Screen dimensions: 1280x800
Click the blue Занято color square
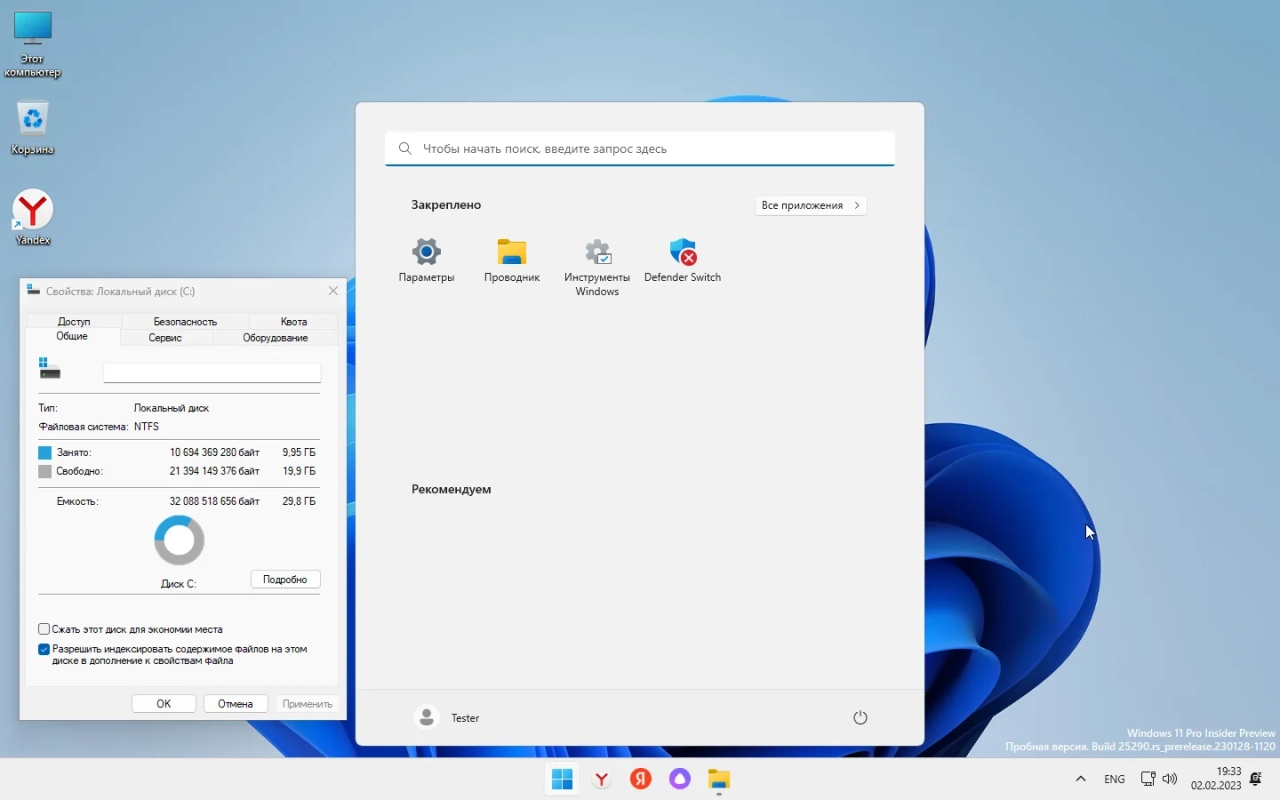(x=44, y=453)
